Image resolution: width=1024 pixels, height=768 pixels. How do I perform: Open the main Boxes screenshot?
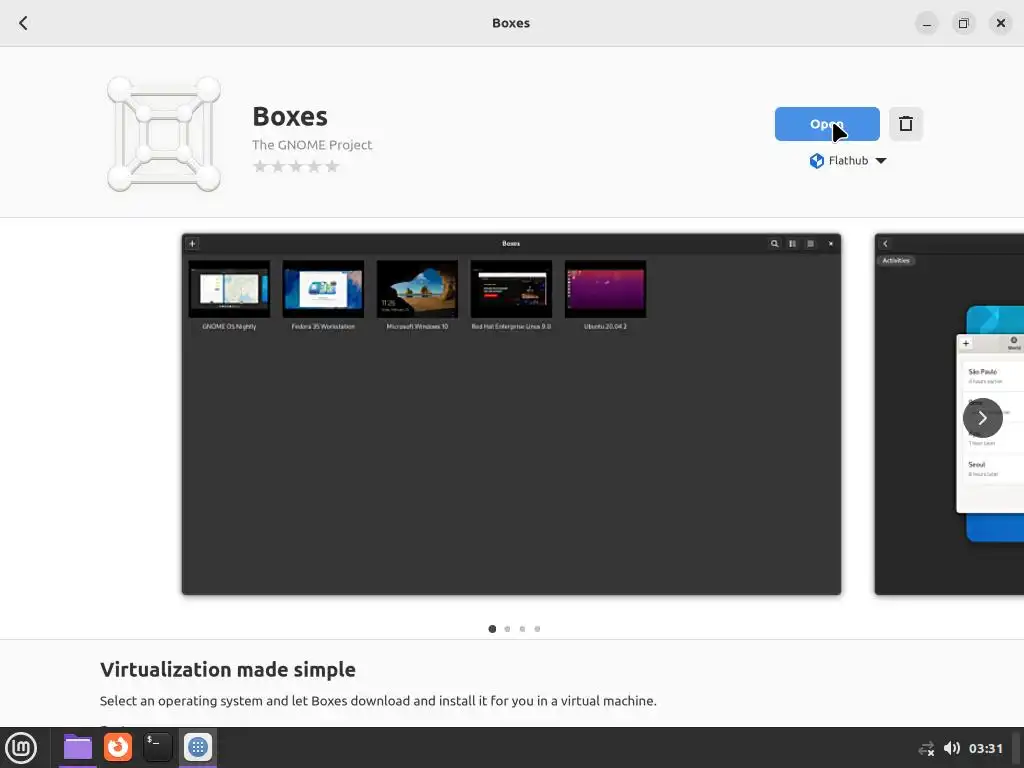511,414
